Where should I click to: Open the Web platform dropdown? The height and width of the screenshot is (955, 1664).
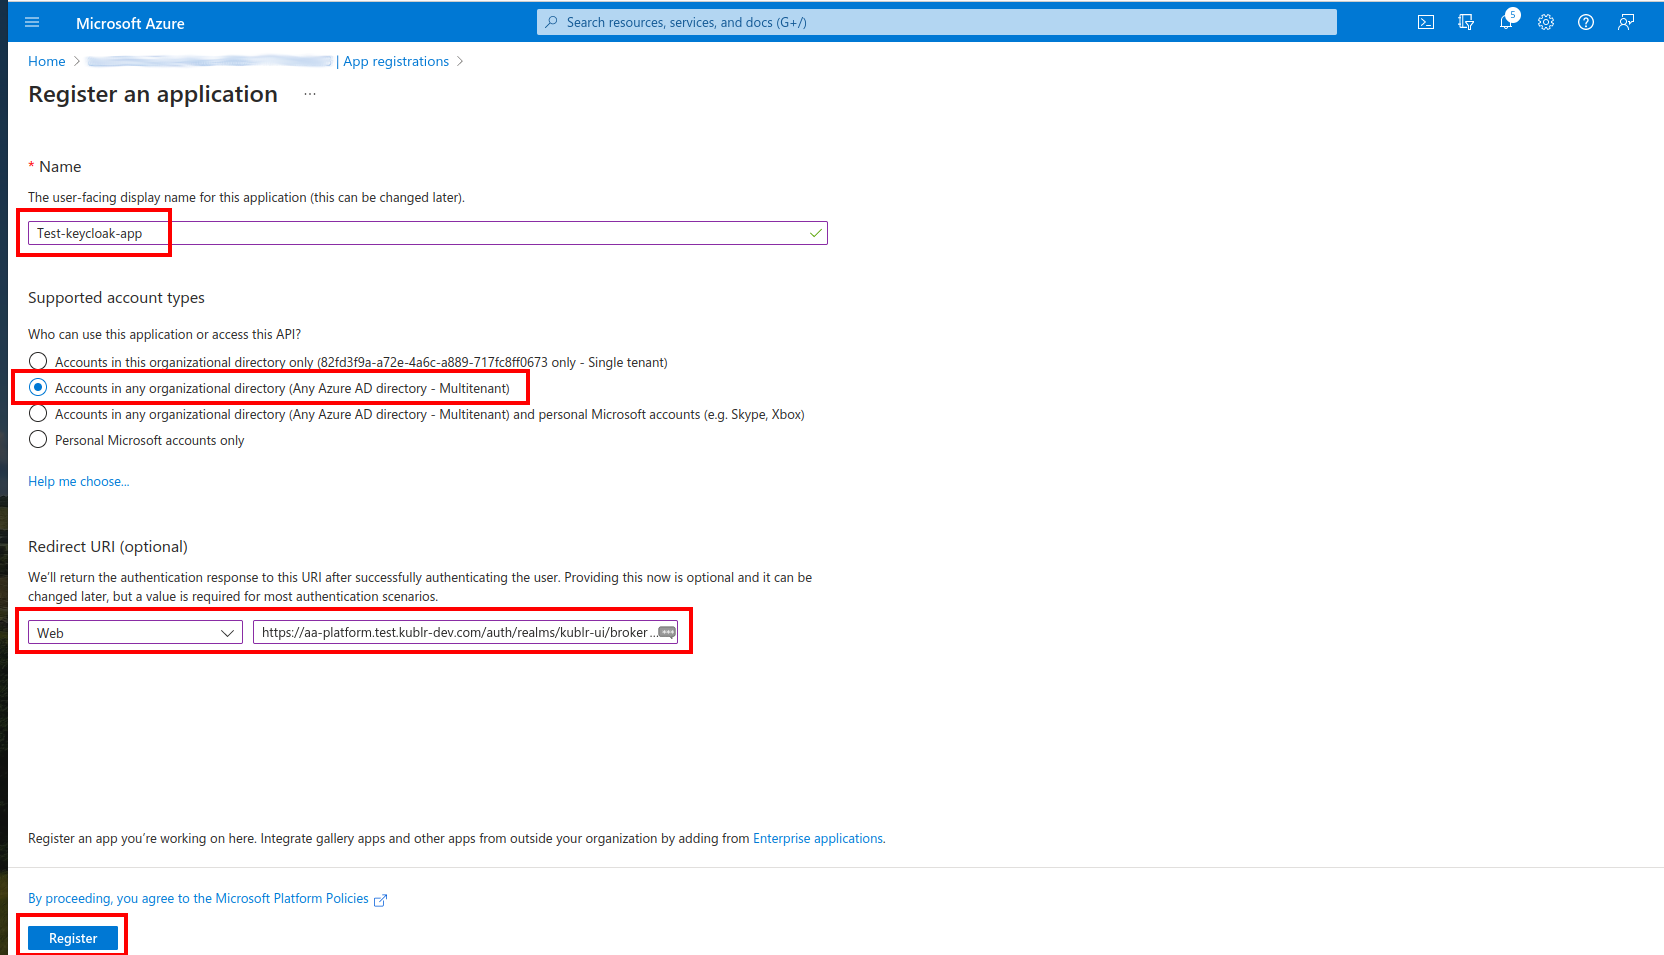pyautogui.click(x=135, y=633)
